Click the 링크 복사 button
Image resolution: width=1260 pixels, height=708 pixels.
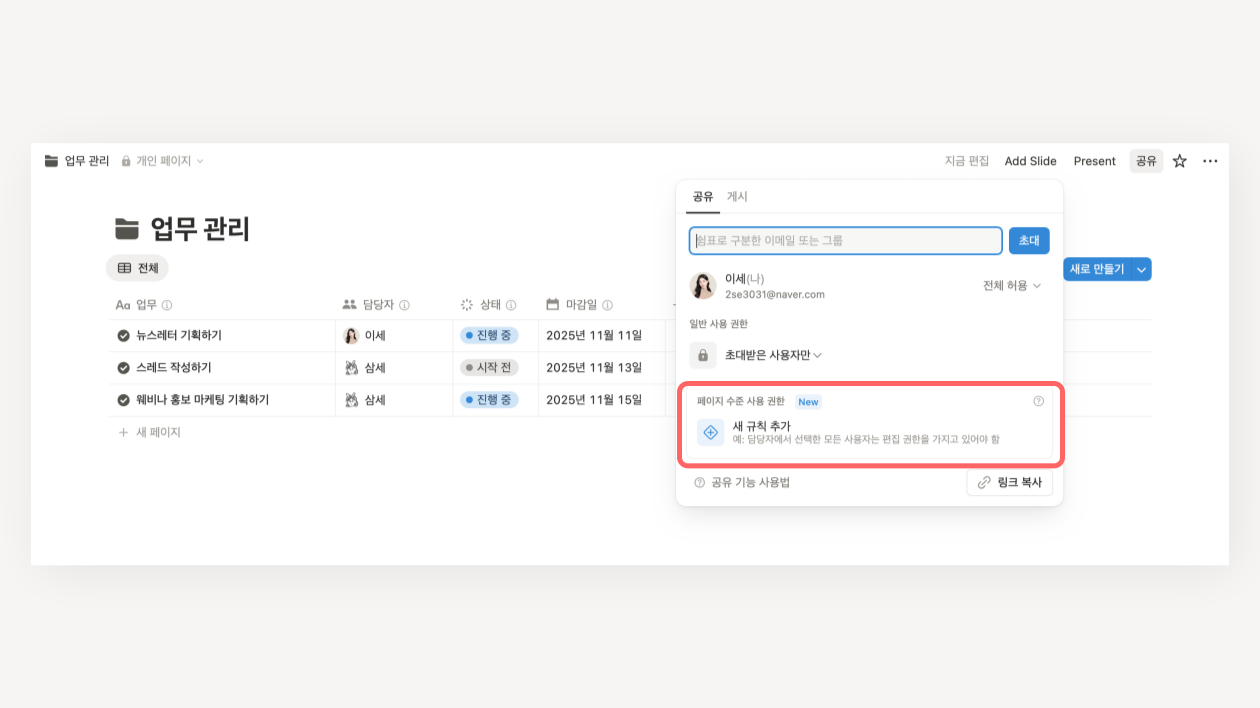pyautogui.click(x=1009, y=482)
